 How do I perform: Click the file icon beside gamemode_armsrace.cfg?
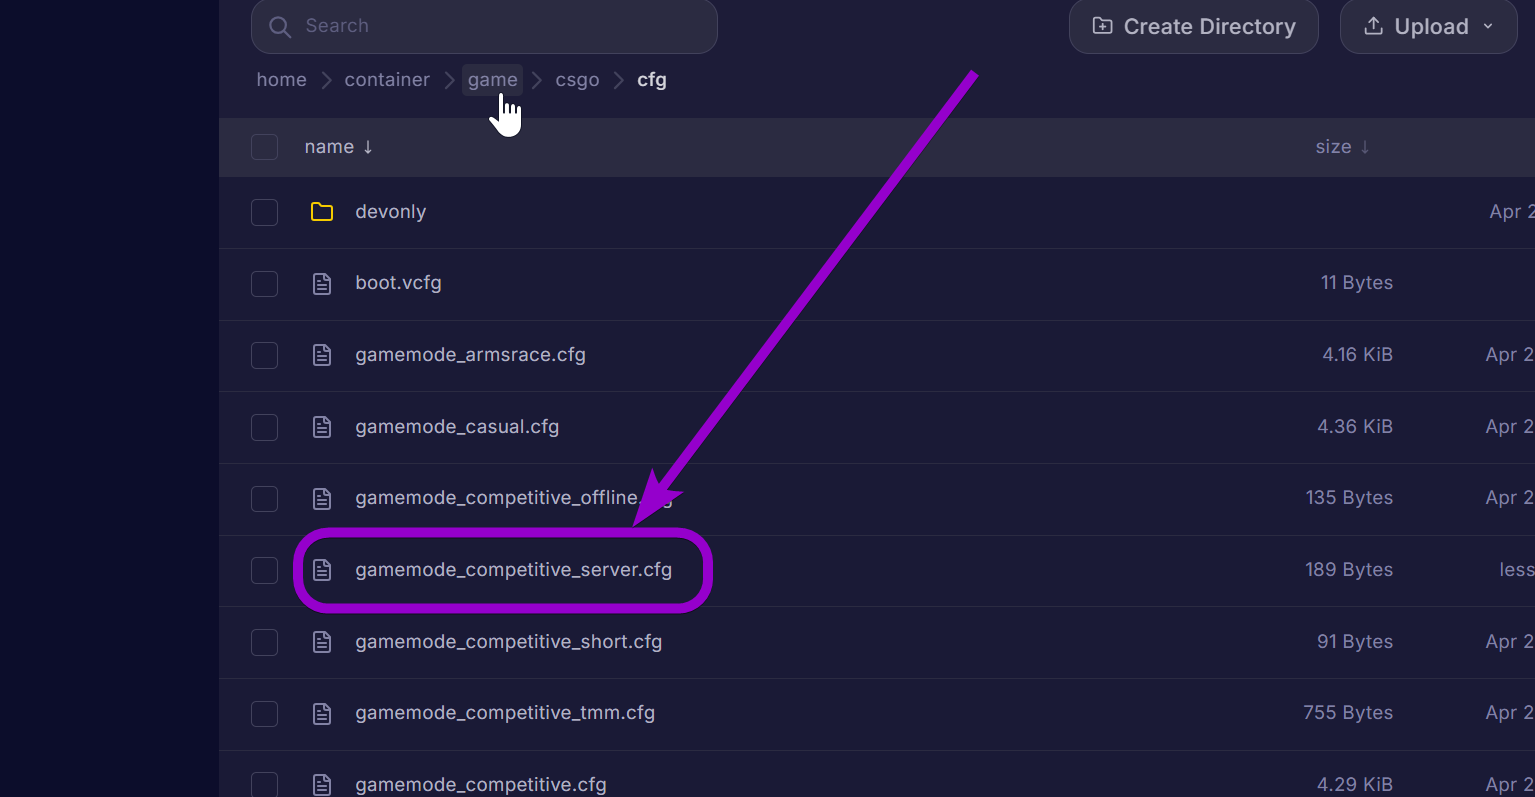point(321,355)
